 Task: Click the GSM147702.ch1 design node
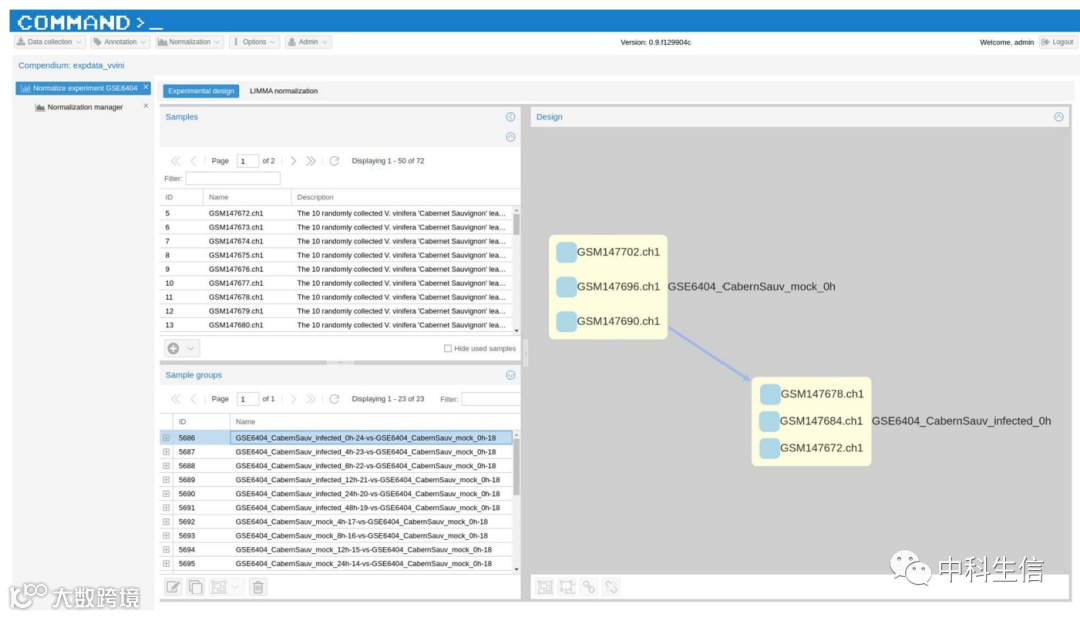point(608,252)
